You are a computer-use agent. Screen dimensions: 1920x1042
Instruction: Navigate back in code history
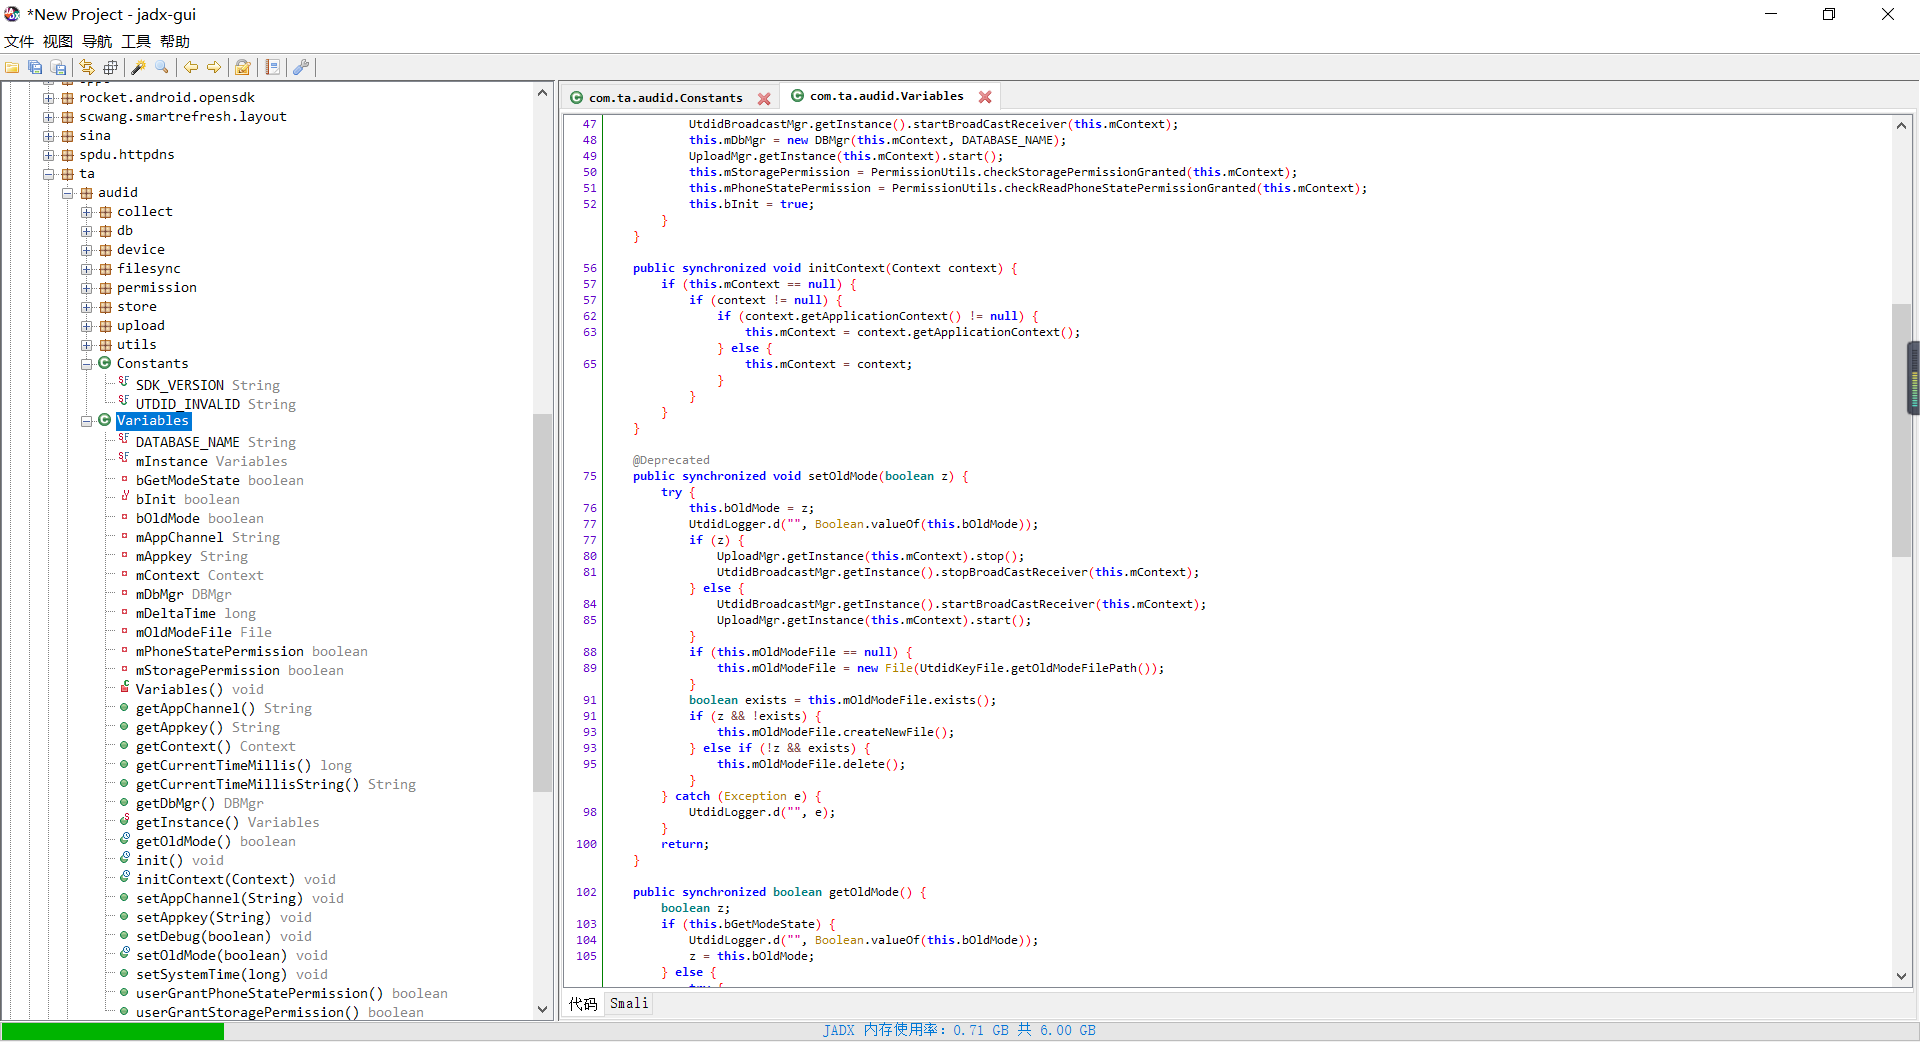click(192, 67)
